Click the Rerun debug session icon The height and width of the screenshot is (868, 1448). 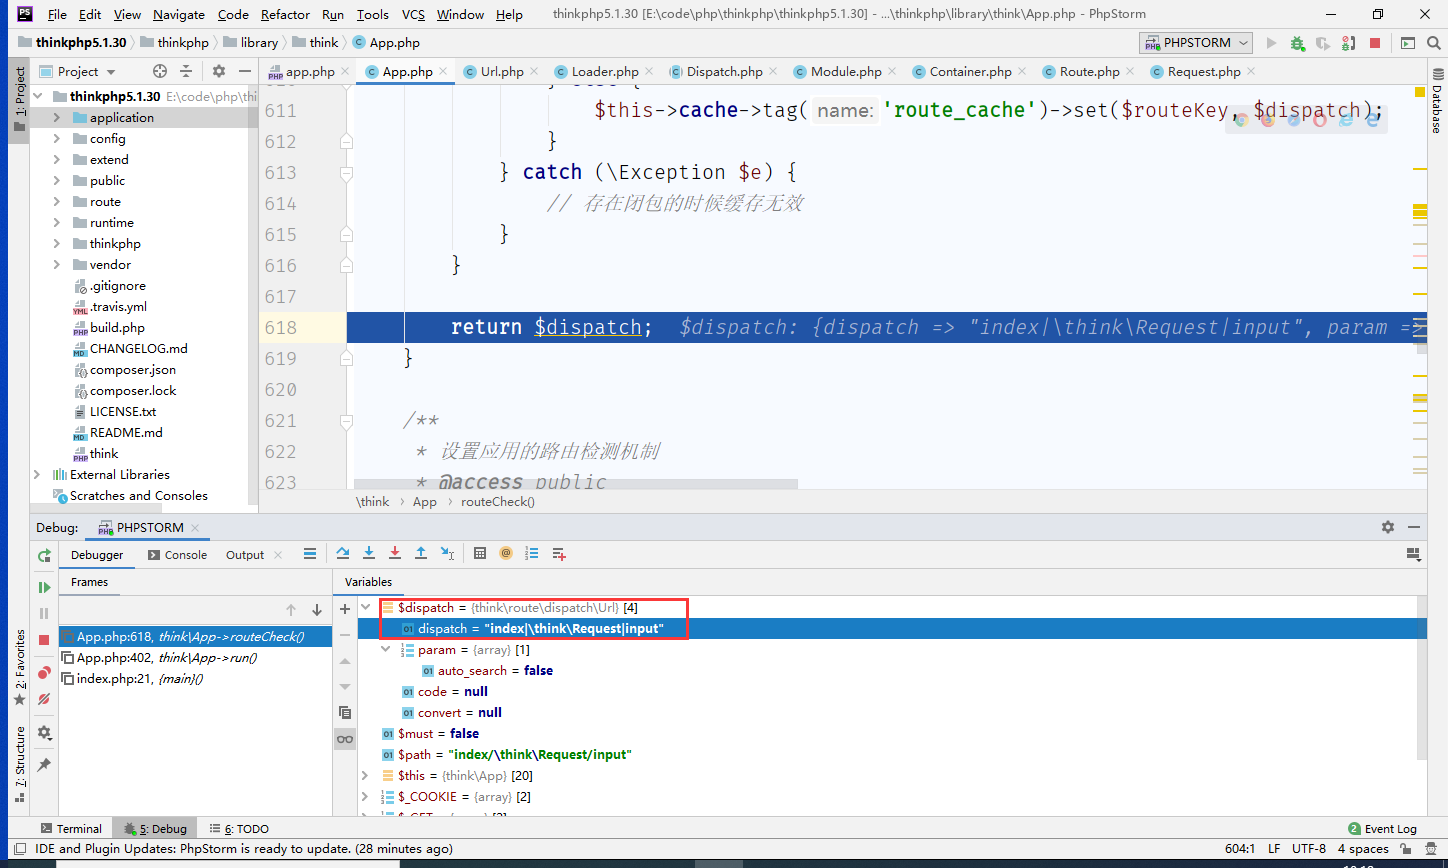pyautogui.click(x=44, y=555)
